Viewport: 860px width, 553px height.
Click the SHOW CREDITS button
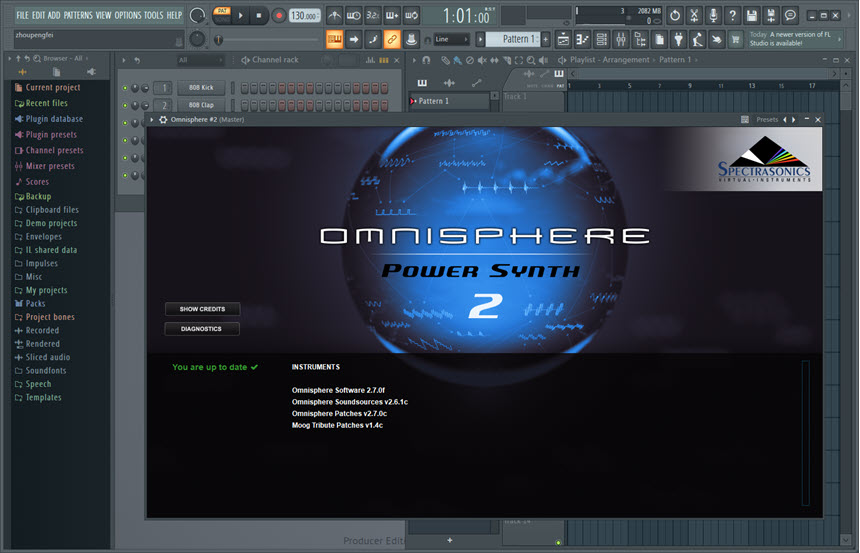coord(202,309)
